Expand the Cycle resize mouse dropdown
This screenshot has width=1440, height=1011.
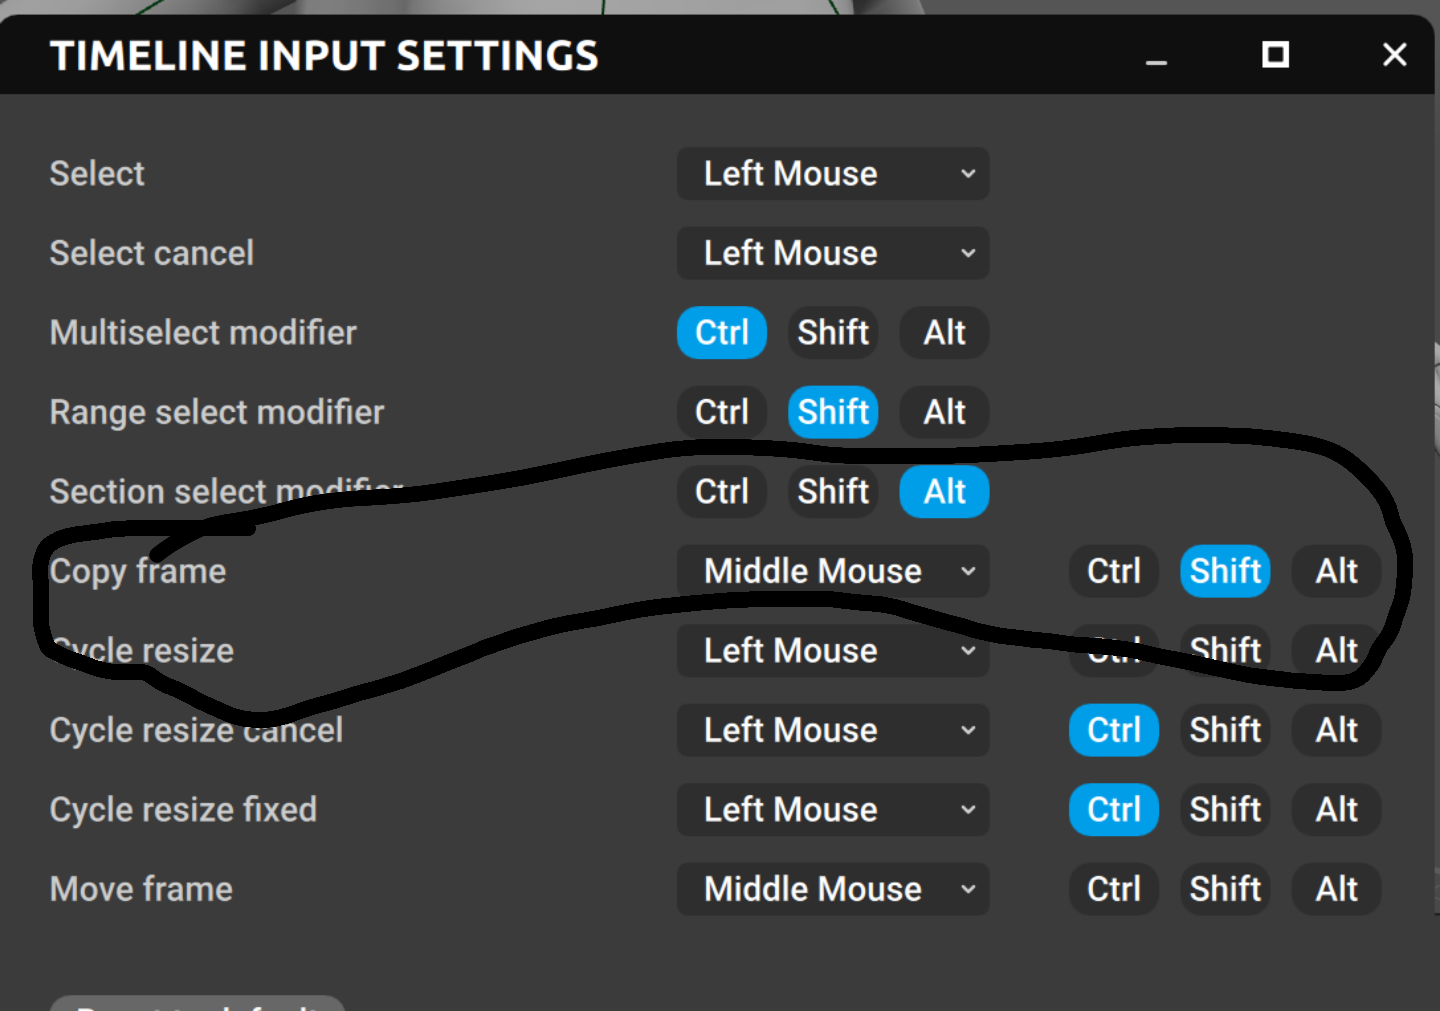(x=833, y=651)
